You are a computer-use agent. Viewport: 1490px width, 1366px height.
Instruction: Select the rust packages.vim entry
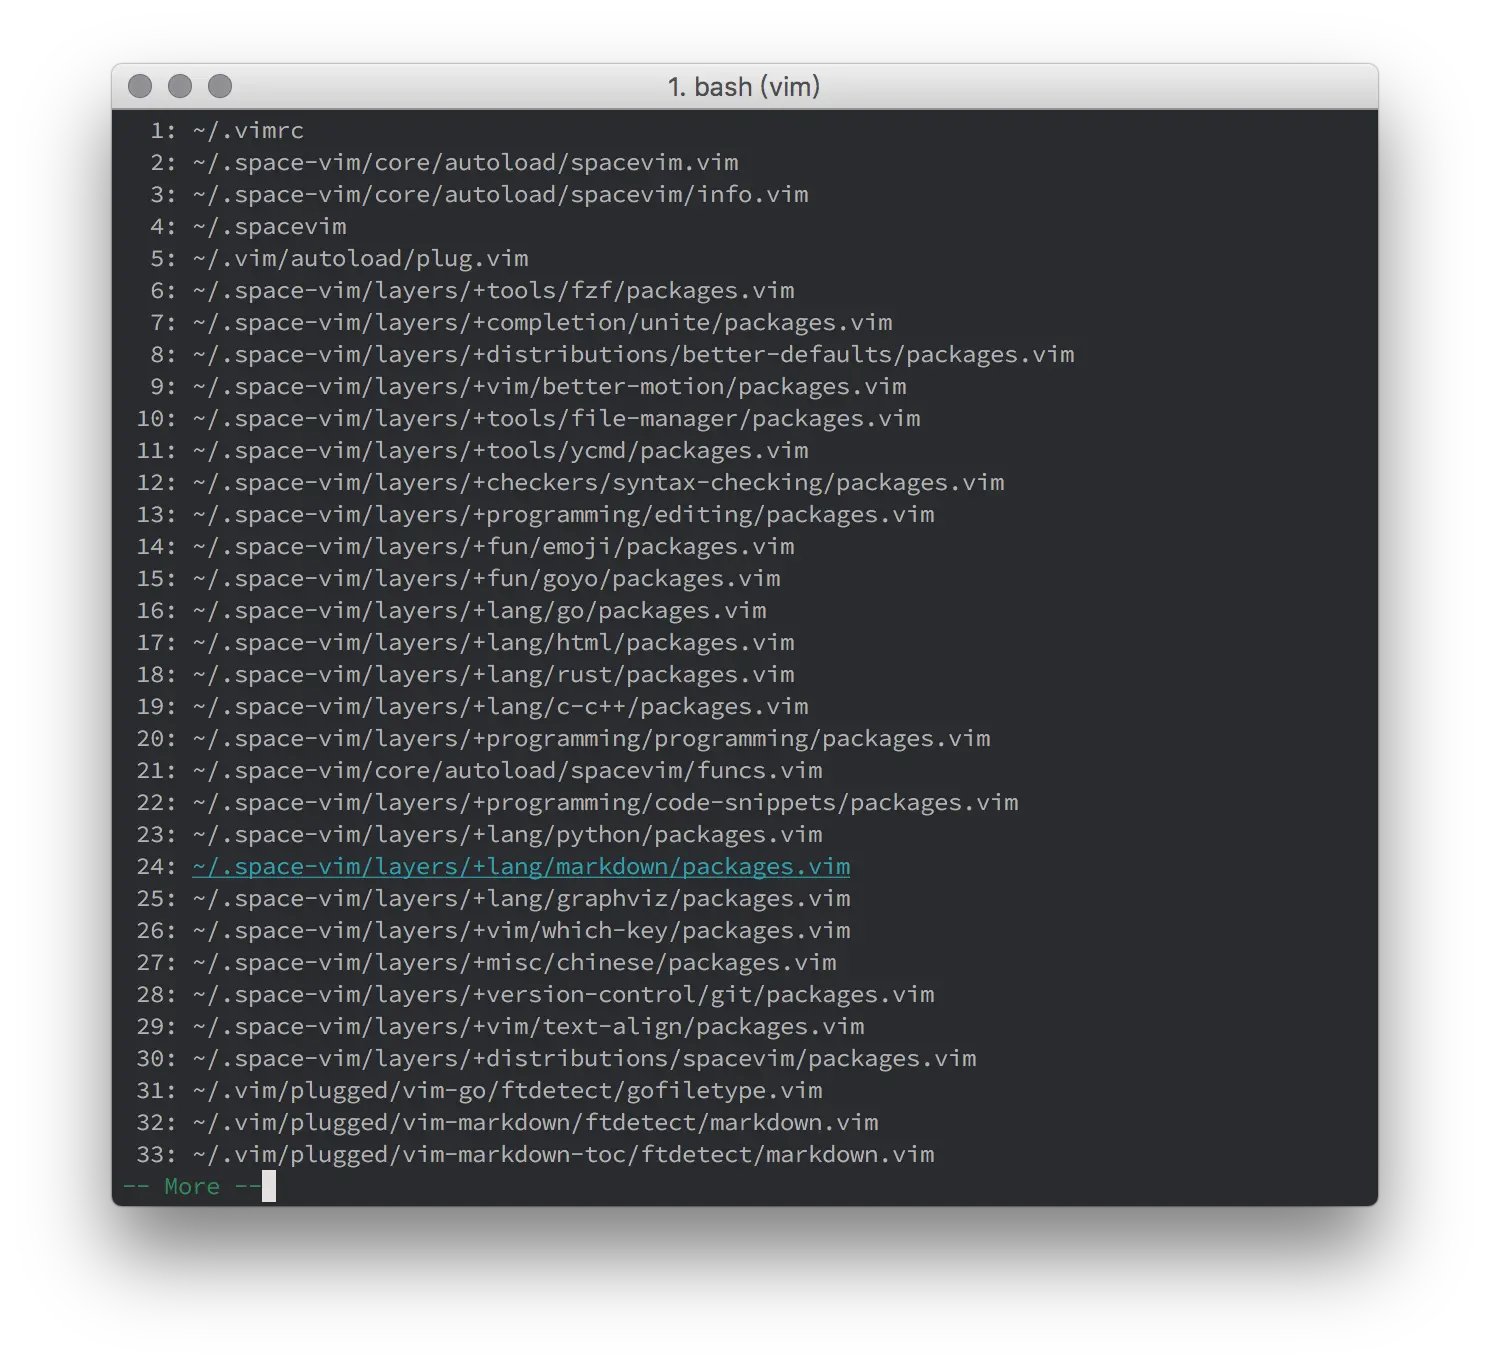[x=493, y=674]
